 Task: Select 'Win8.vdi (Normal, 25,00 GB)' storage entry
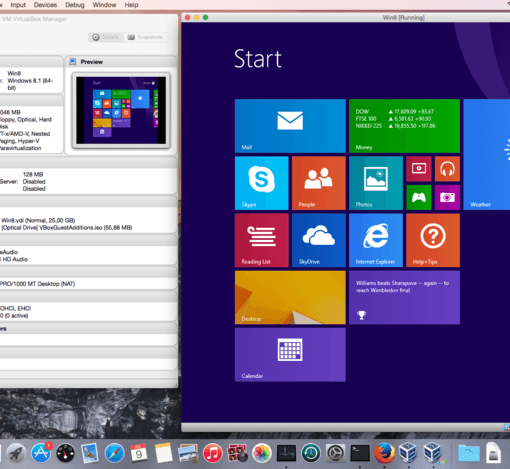[38, 220]
